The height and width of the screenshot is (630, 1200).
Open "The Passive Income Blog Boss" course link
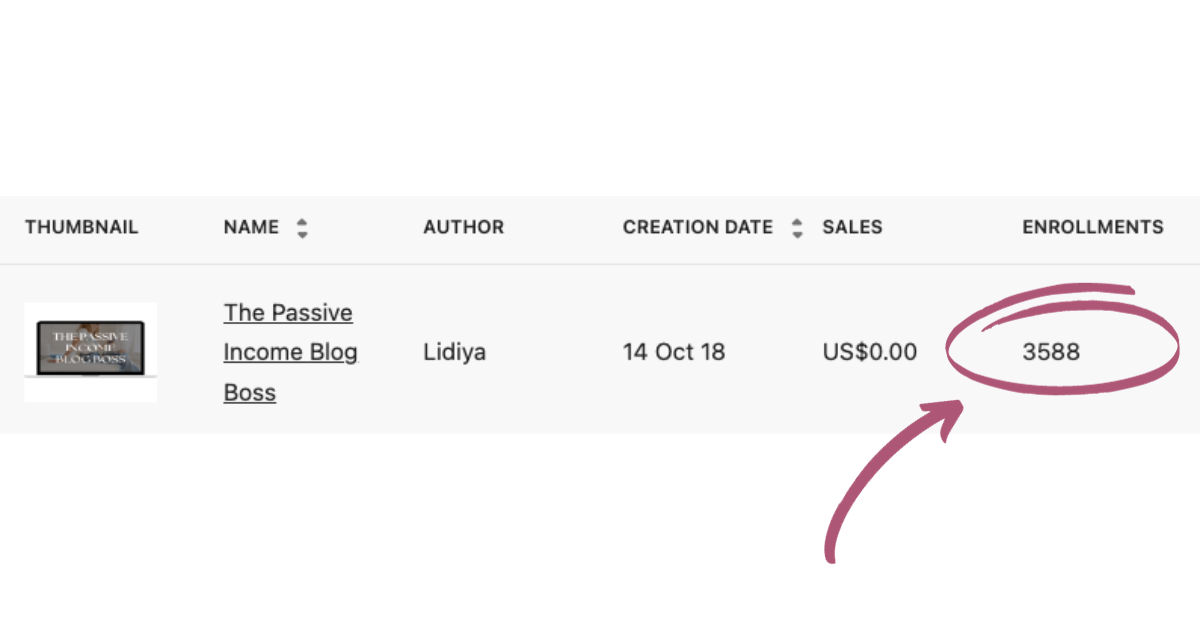[x=289, y=352]
